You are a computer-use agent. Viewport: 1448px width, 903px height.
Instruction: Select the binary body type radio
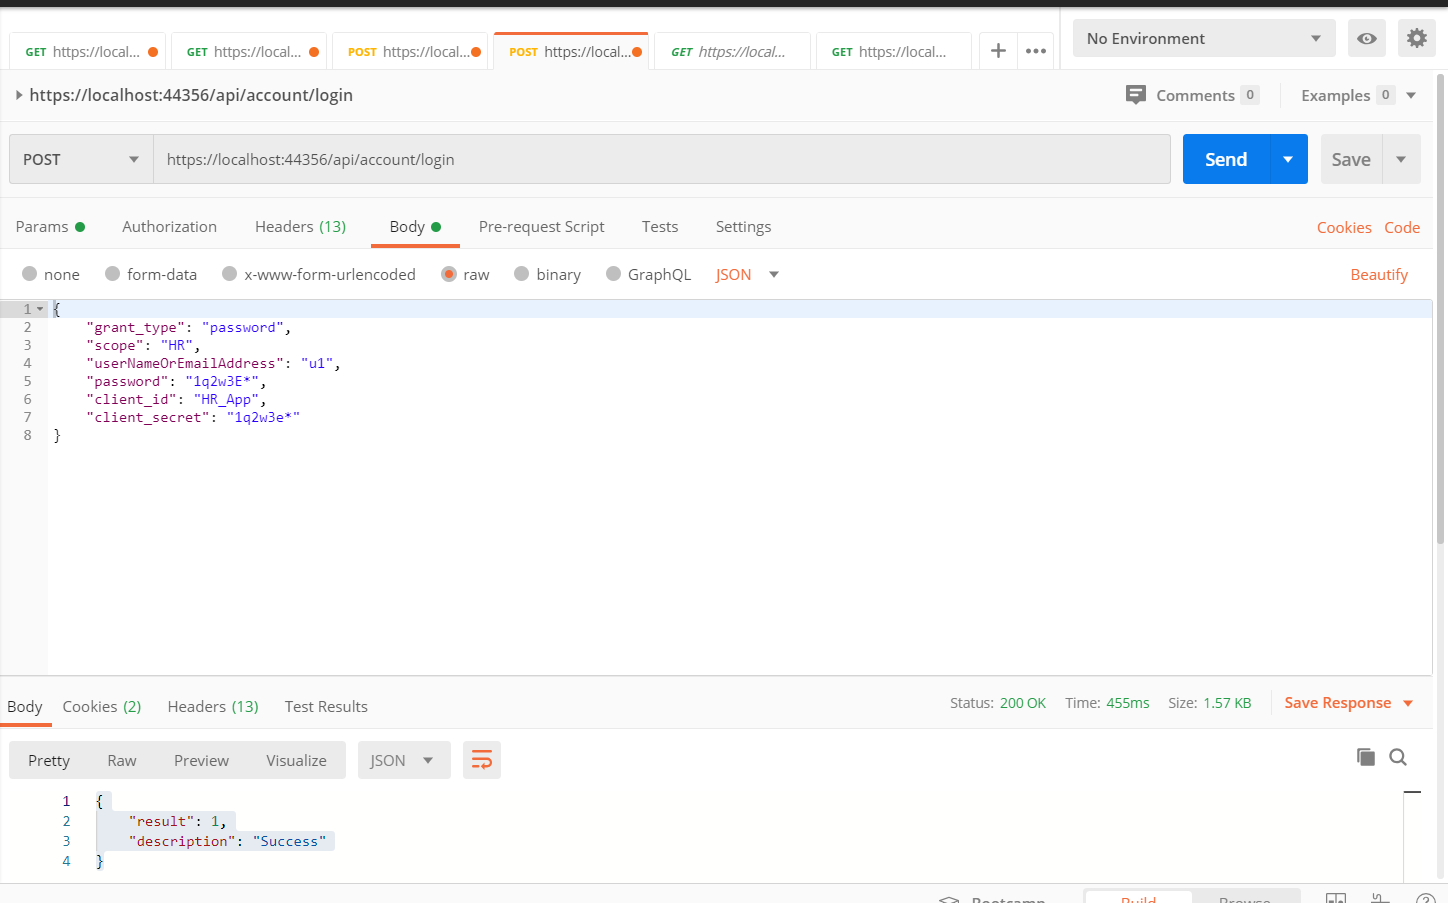(522, 274)
